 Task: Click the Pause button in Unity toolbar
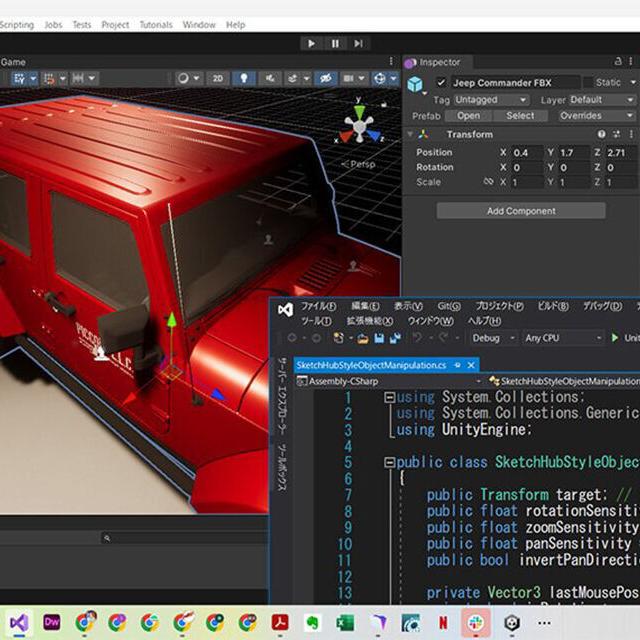(335, 43)
